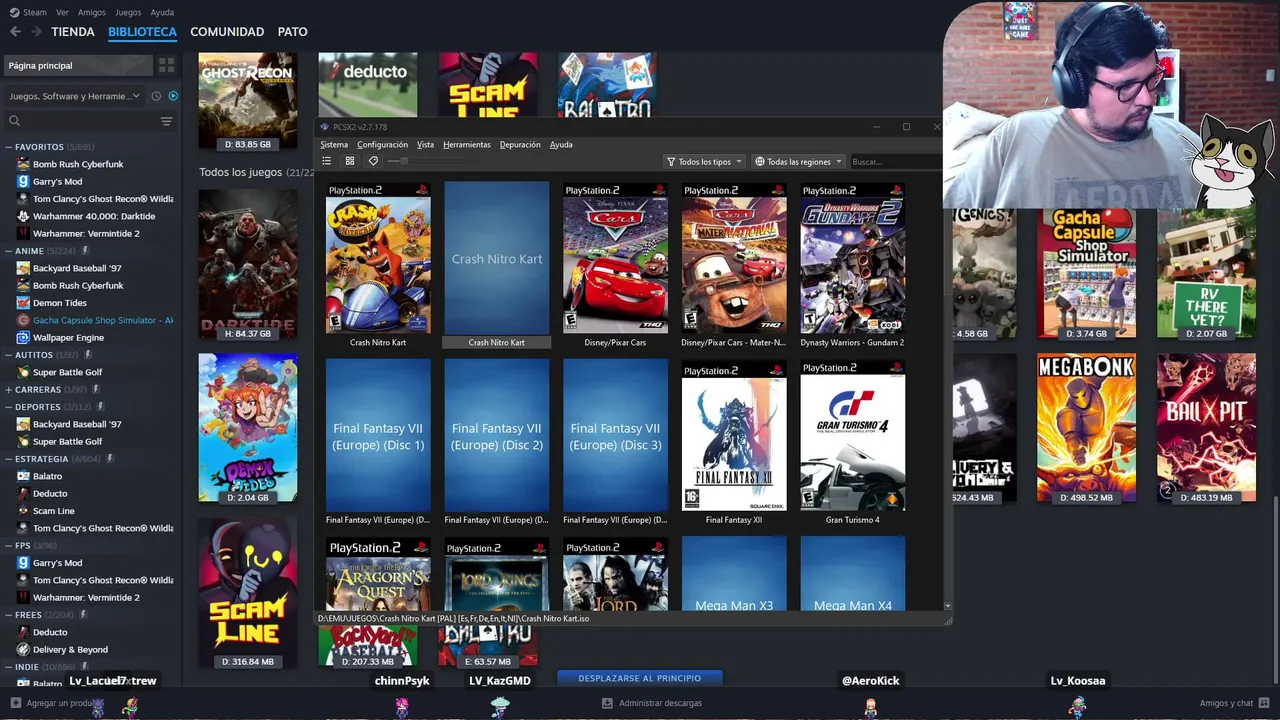Collapse the ESTRATEGIA category
1280x720 pixels.
pos(8,459)
